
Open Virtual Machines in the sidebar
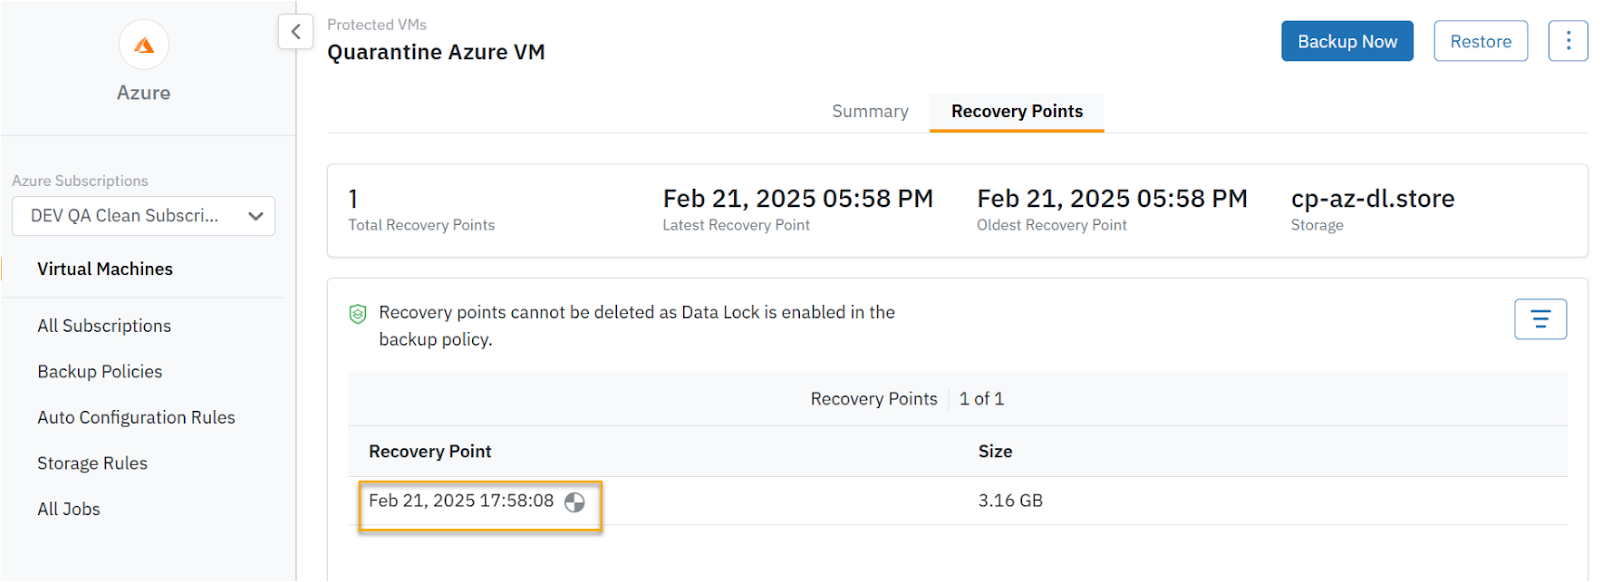[105, 269]
